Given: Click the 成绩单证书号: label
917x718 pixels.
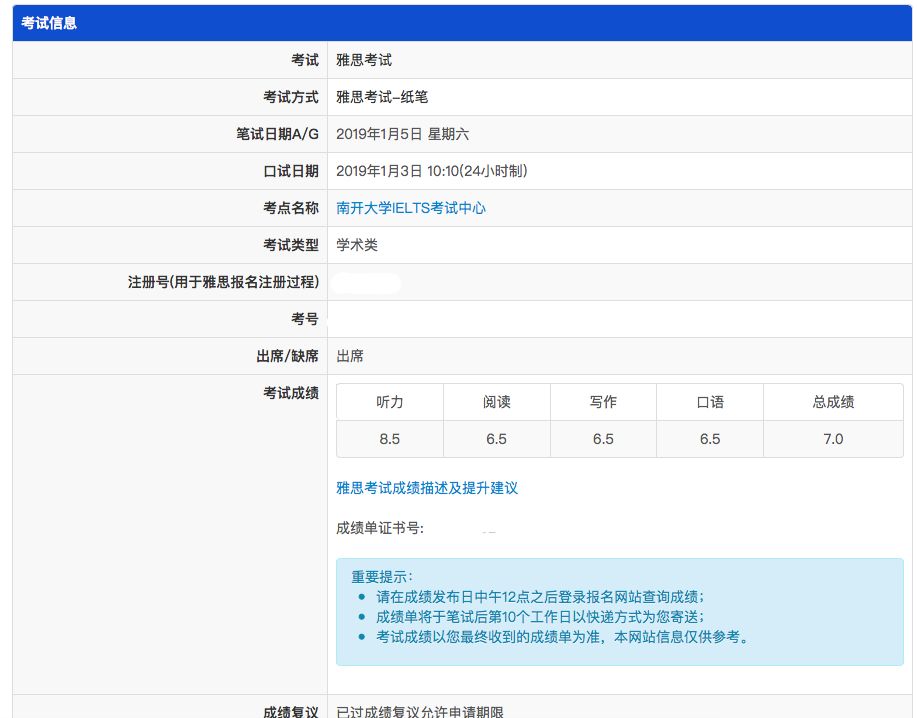Looking at the screenshot, I should coord(380,529).
